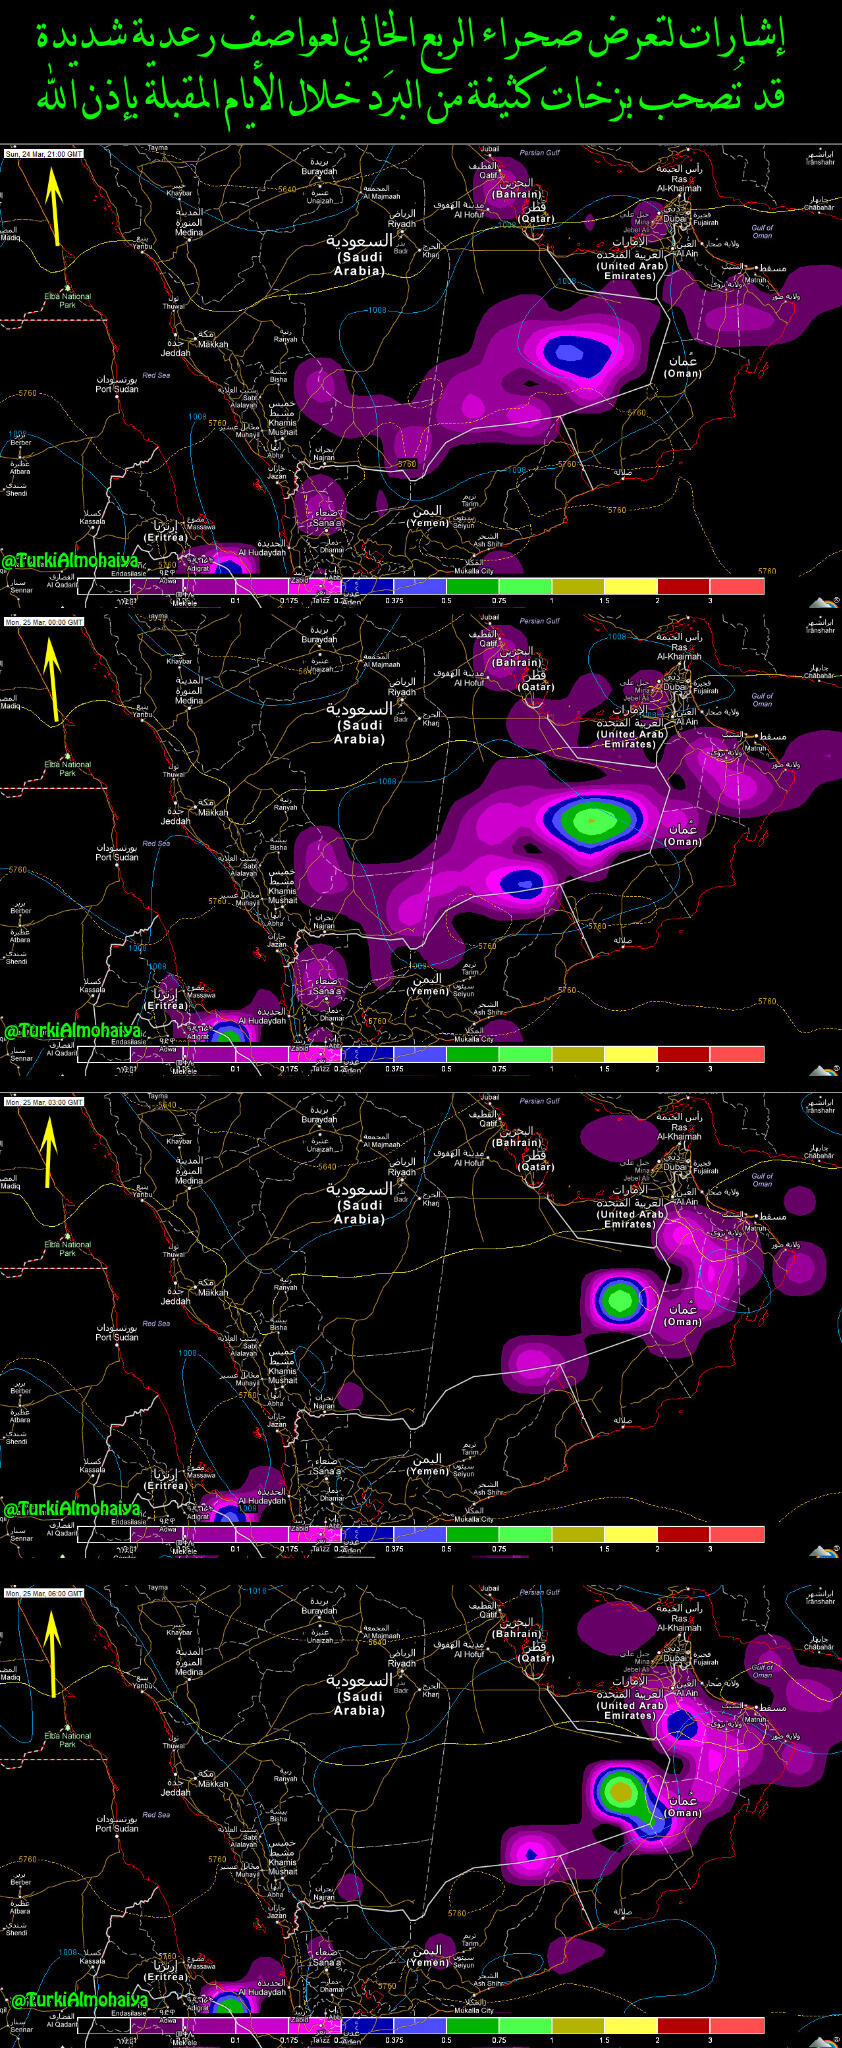Click the green storm core in 03:00 map
842x2048 pixels.
(x=619, y=1300)
